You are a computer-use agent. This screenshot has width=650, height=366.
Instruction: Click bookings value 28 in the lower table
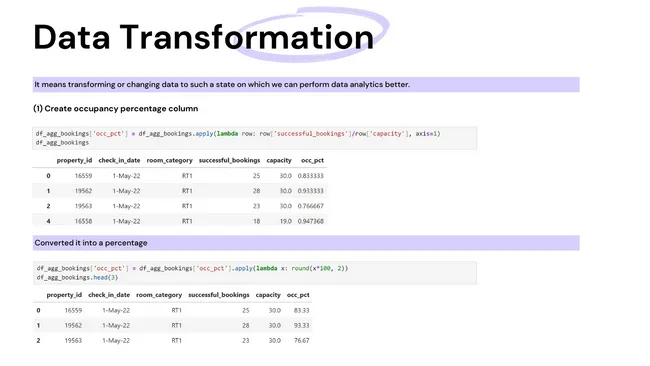(246, 326)
